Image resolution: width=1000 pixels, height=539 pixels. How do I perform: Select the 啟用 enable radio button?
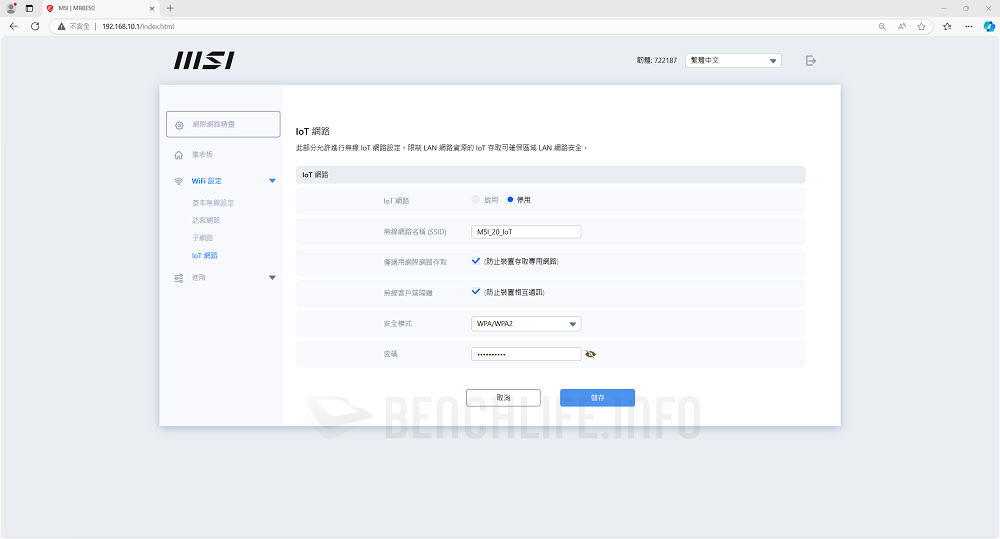click(476, 200)
